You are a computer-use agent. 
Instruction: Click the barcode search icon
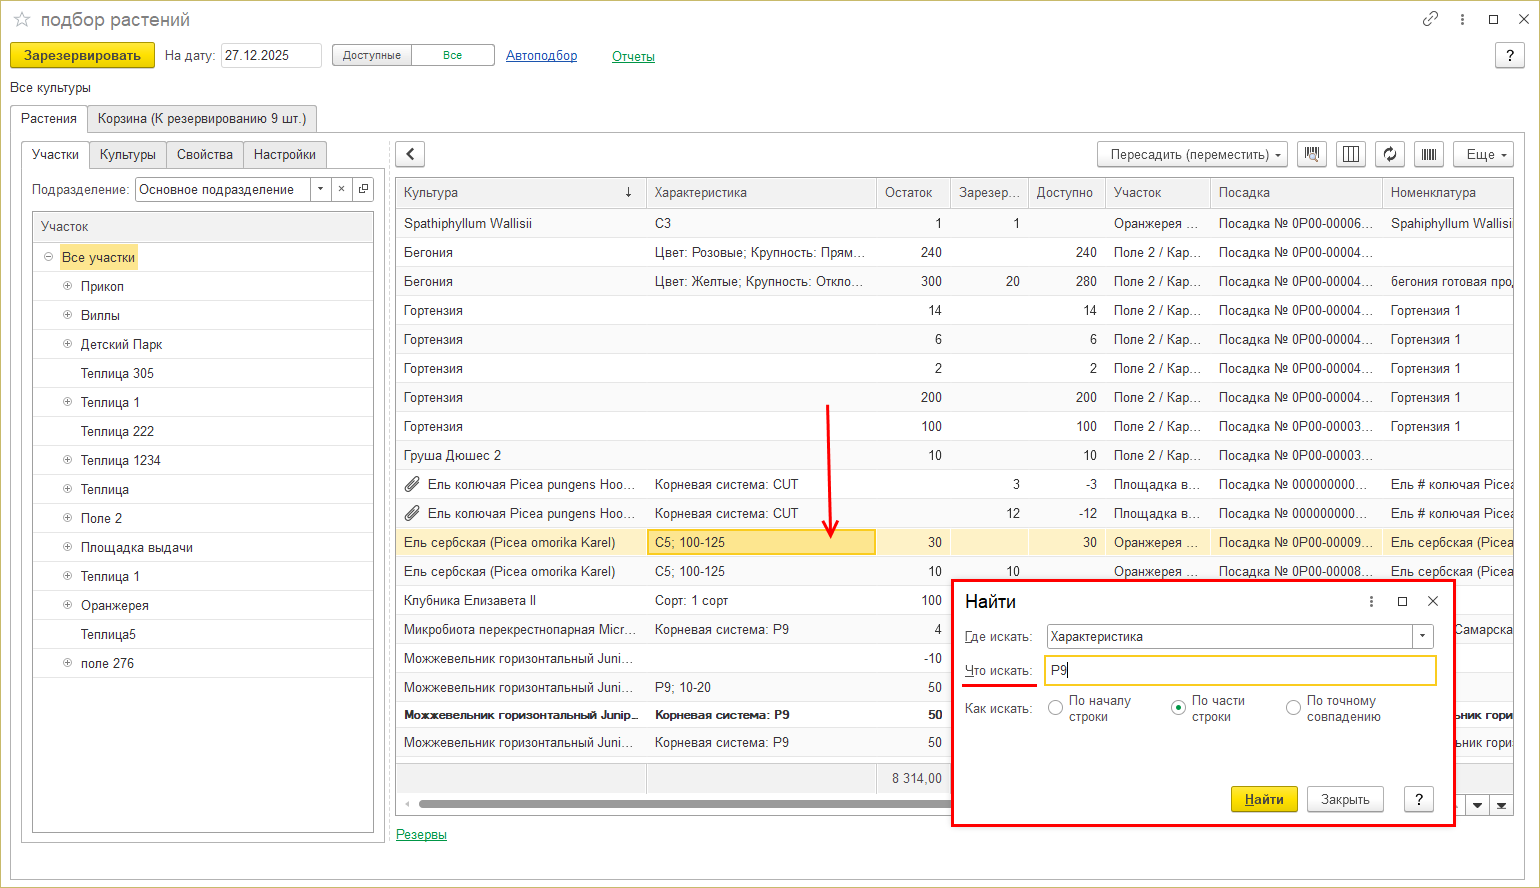1312,154
